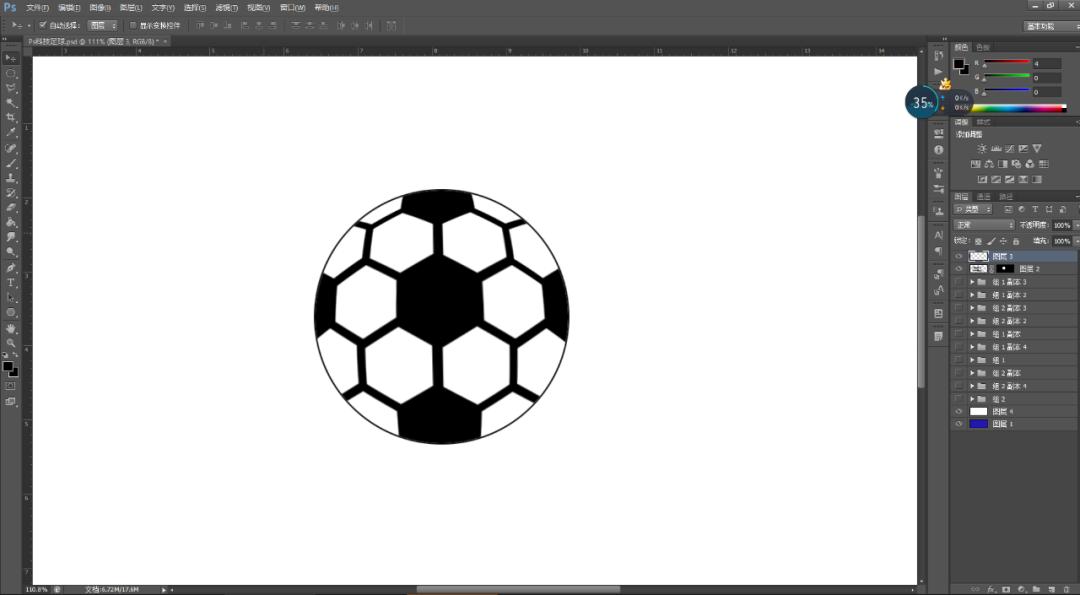This screenshot has width=1080, height=595.
Task: Show group 组 2 via visibility box
Action: (958, 399)
